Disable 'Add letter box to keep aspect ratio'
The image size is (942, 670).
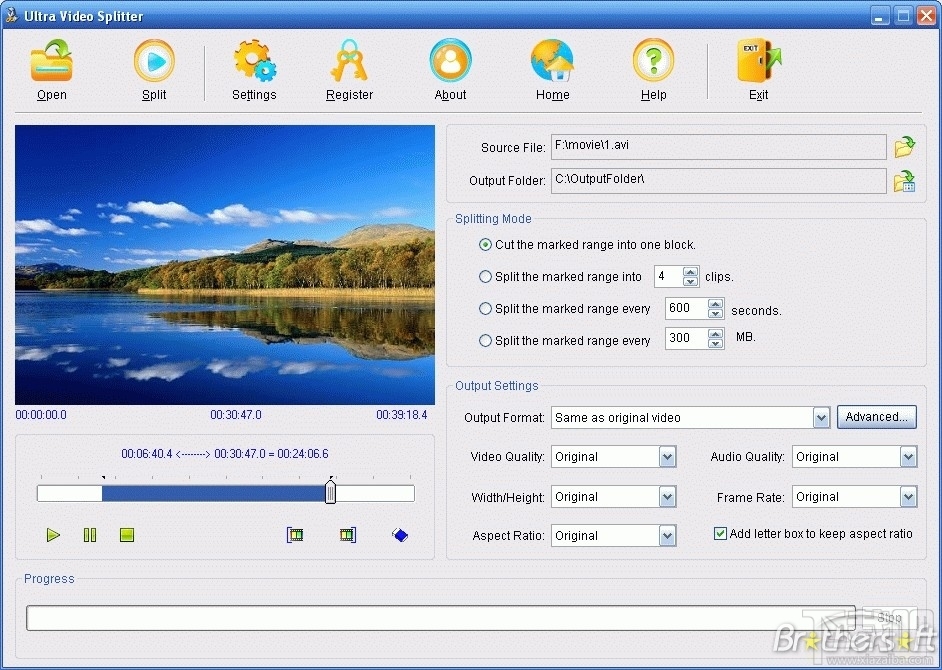[720, 534]
